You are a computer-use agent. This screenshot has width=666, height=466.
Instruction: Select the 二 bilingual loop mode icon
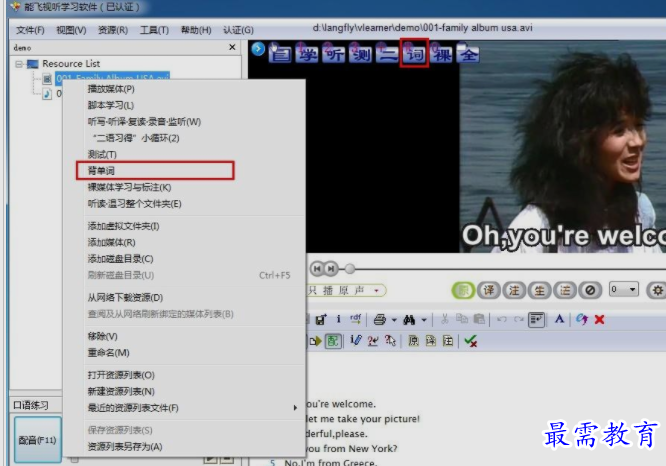pyautogui.click(x=387, y=54)
